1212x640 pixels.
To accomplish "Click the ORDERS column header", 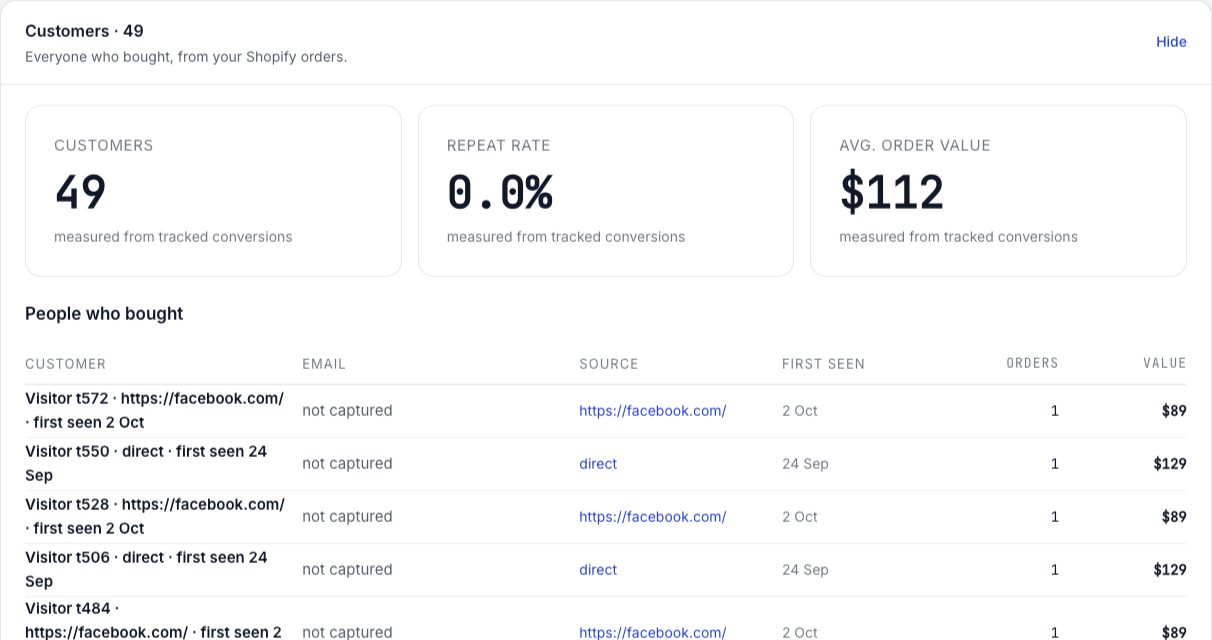I will (x=1032, y=364).
